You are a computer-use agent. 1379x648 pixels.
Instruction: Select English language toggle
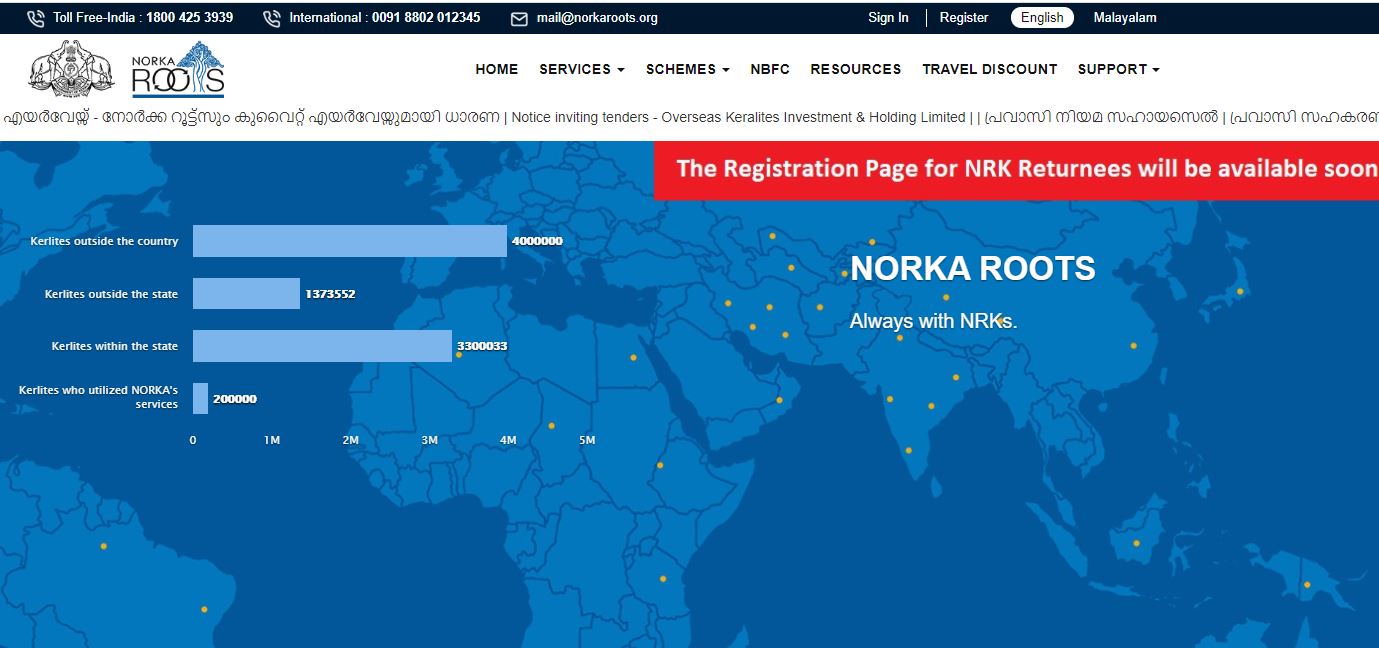click(x=1042, y=17)
